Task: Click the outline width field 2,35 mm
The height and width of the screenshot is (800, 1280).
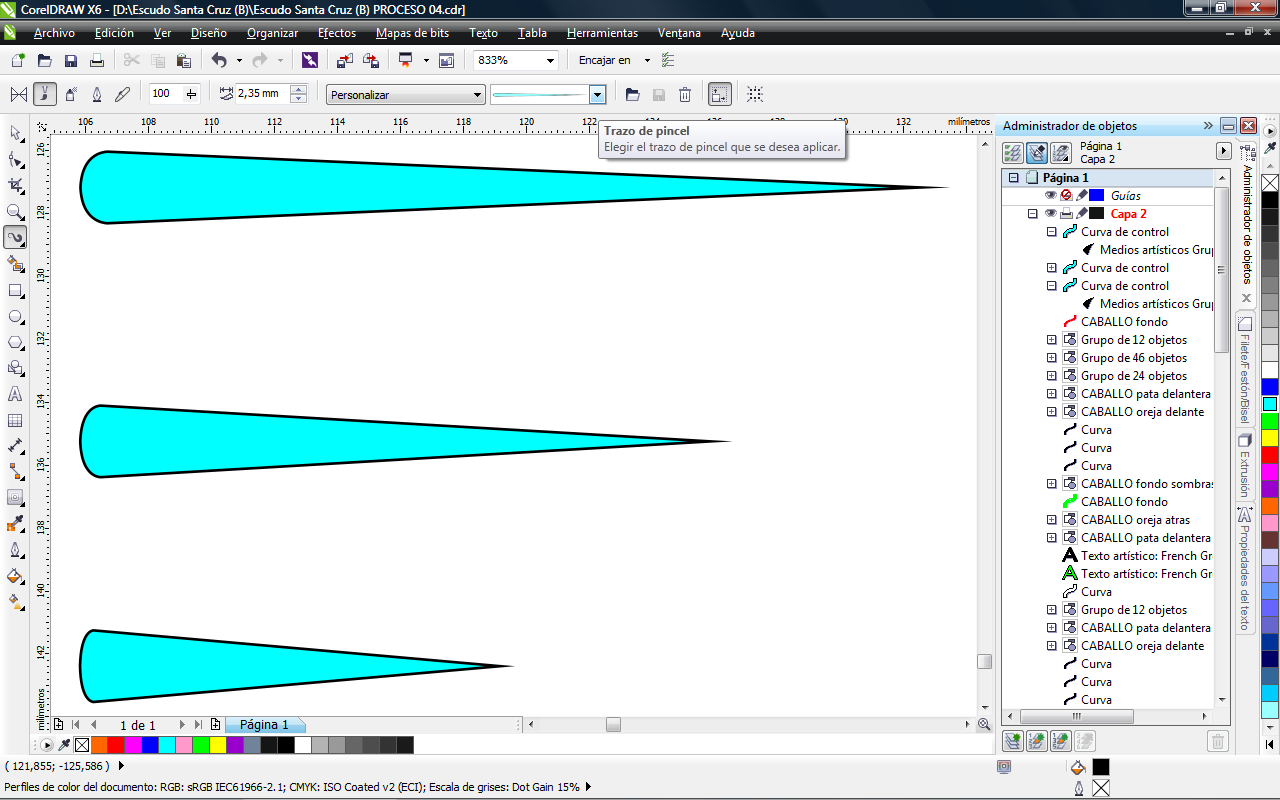Action: coord(262,94)
